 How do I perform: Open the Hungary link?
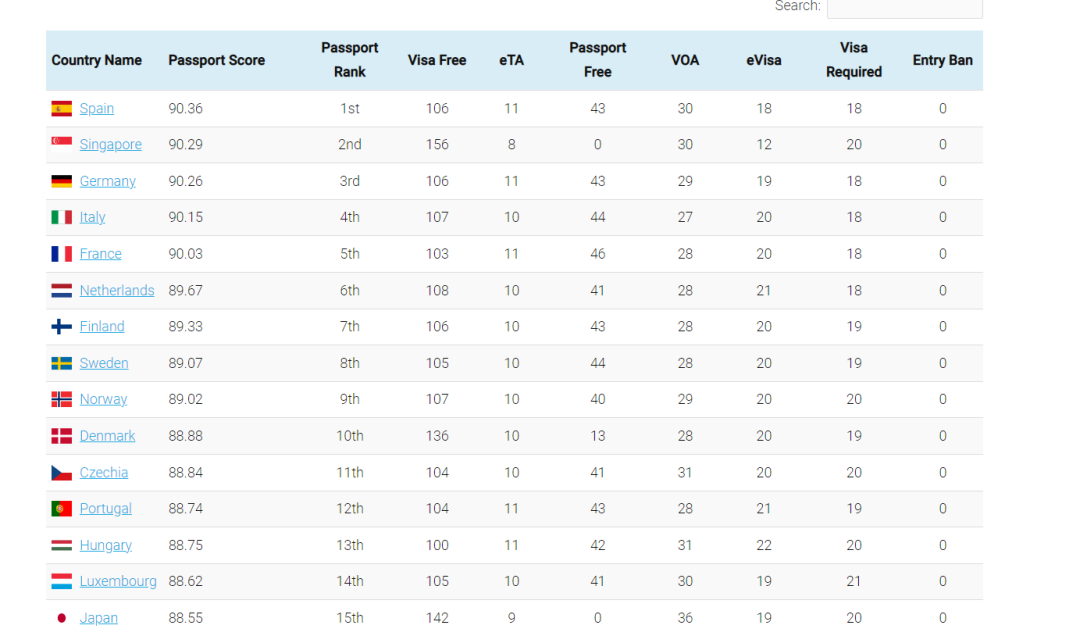105,545
